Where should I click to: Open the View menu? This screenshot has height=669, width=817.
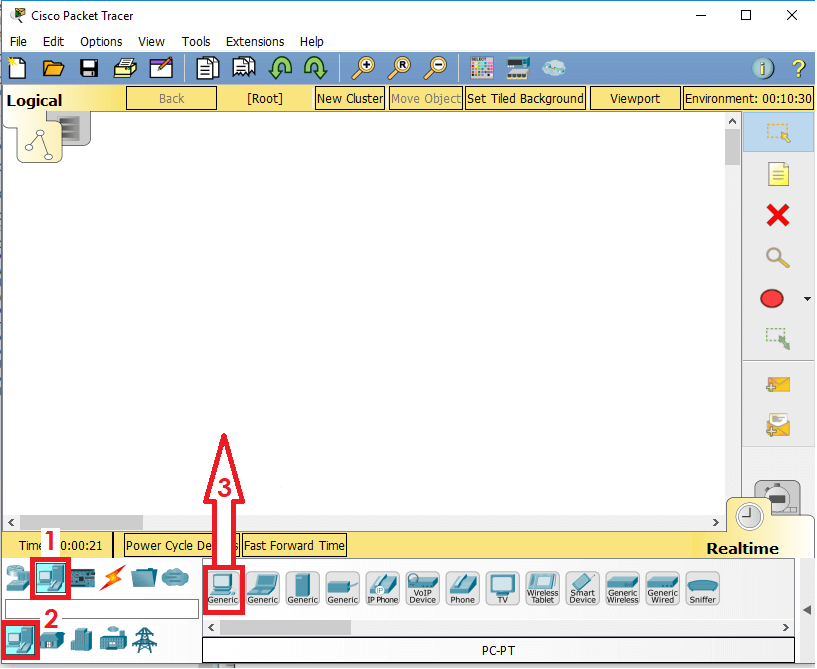coord(151,41)
